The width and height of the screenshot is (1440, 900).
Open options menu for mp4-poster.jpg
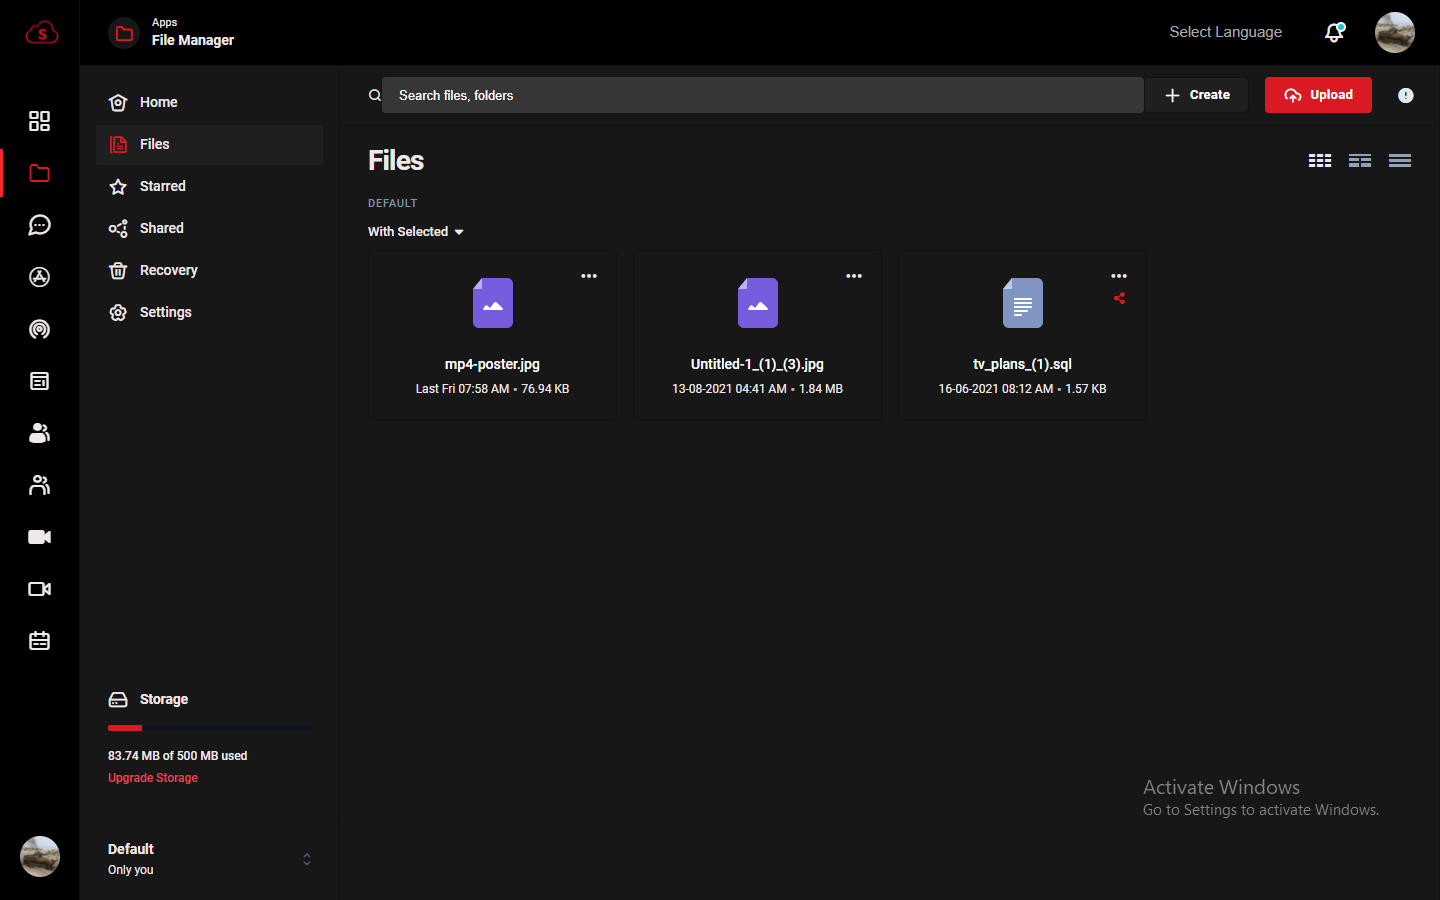[589, 276]
